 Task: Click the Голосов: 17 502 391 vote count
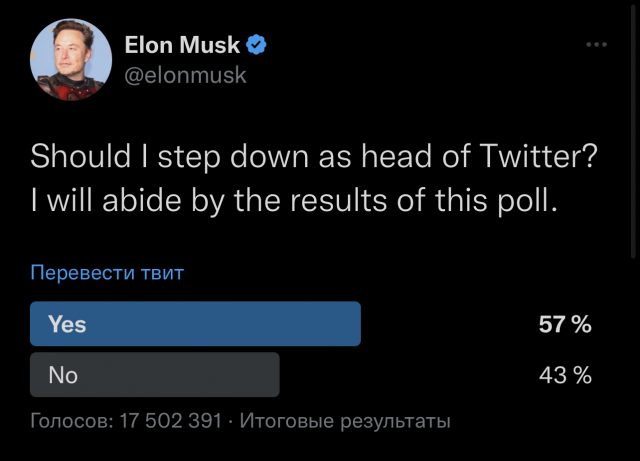(x=126, y=421)
